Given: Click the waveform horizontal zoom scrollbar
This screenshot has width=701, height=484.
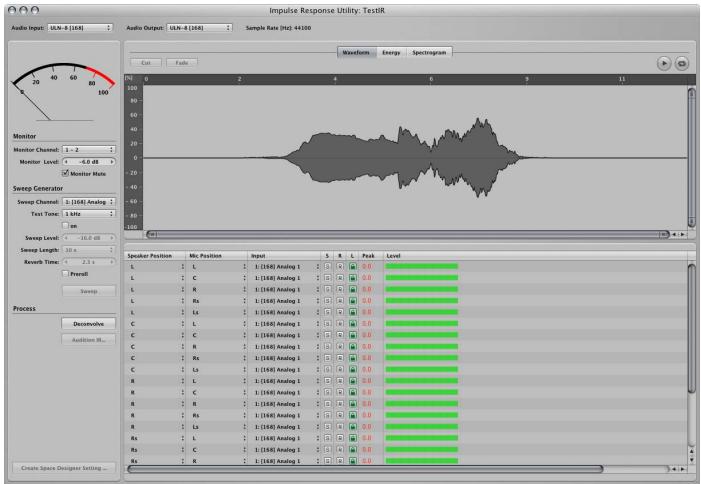Looking at the screenshot, I should coord(407,234).
